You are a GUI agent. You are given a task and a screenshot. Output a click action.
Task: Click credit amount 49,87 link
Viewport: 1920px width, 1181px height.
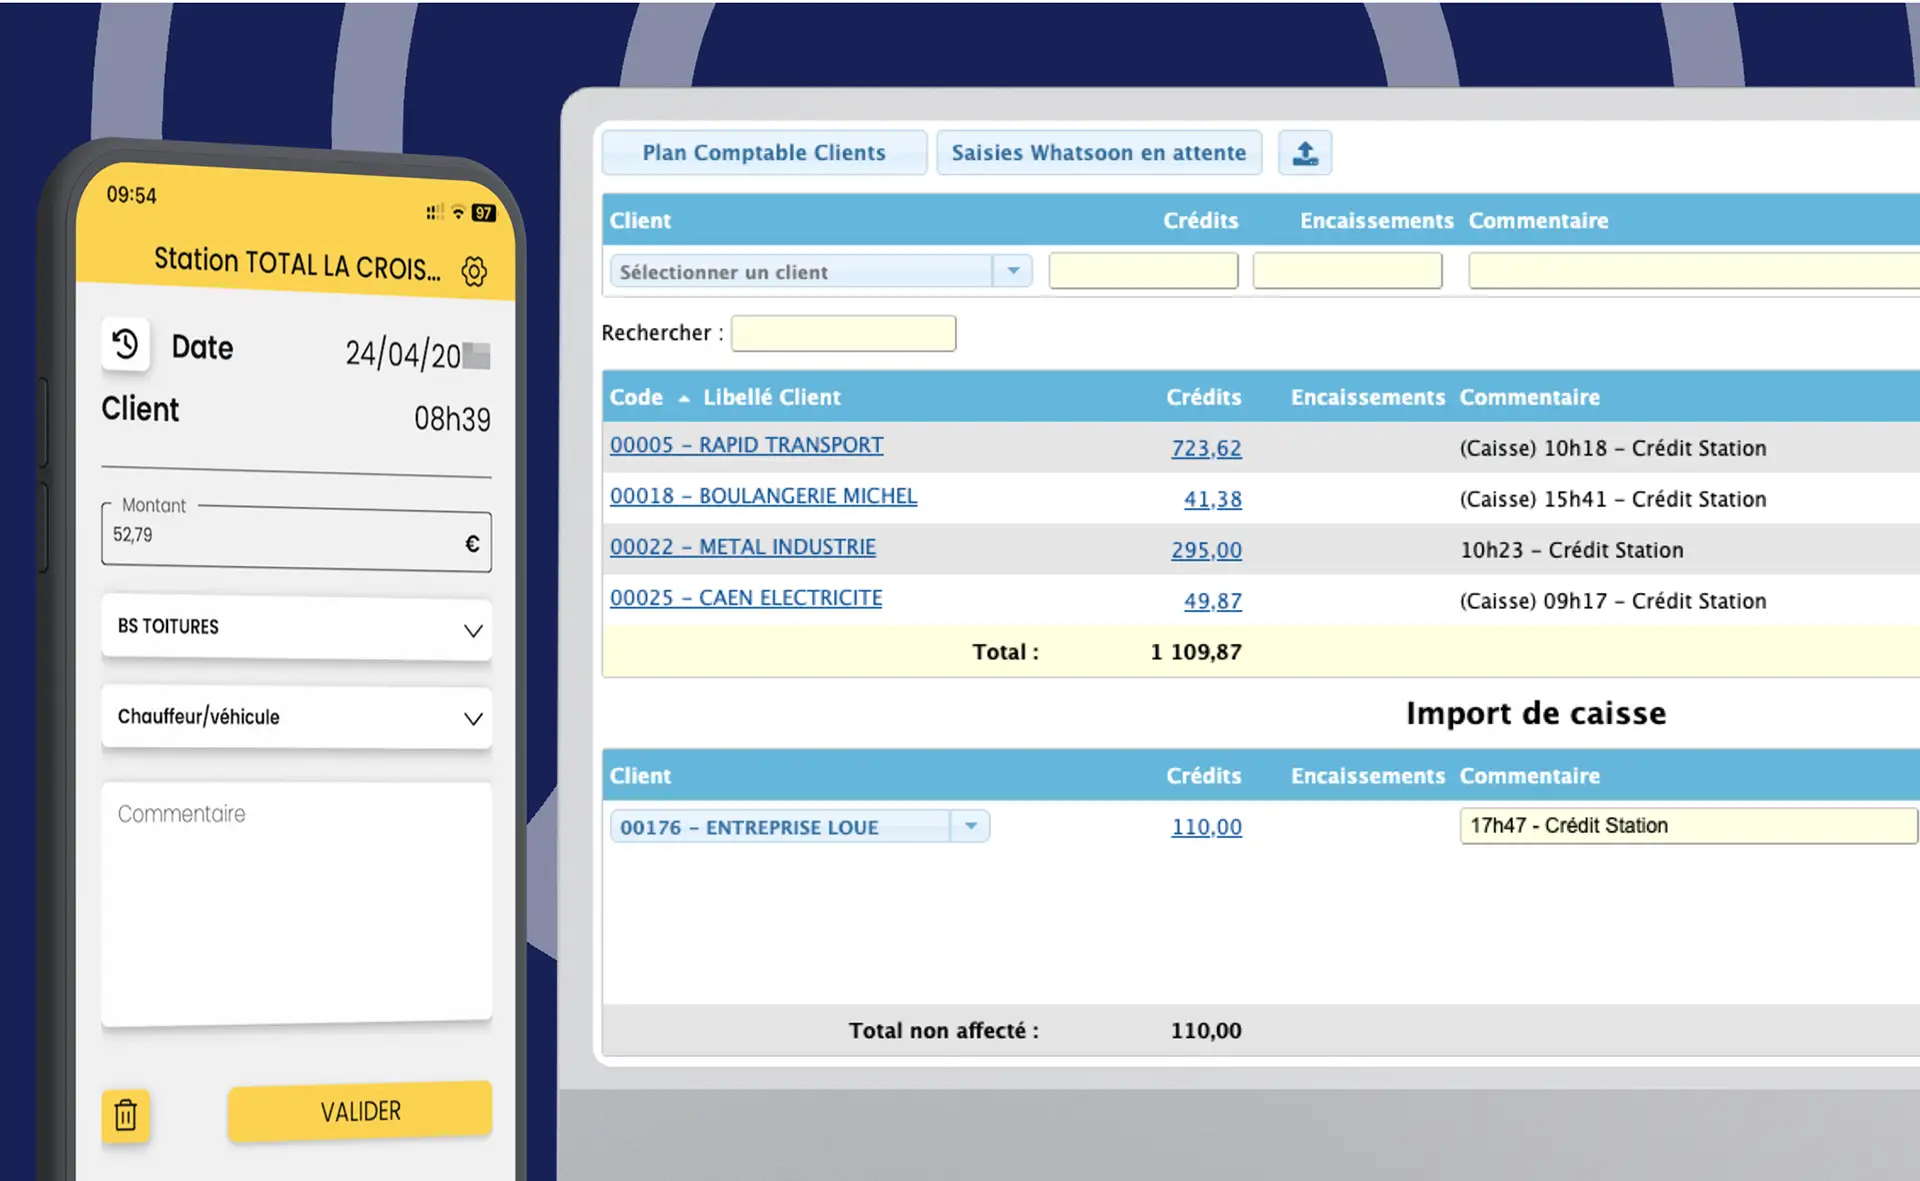[x=1212, y=601]
